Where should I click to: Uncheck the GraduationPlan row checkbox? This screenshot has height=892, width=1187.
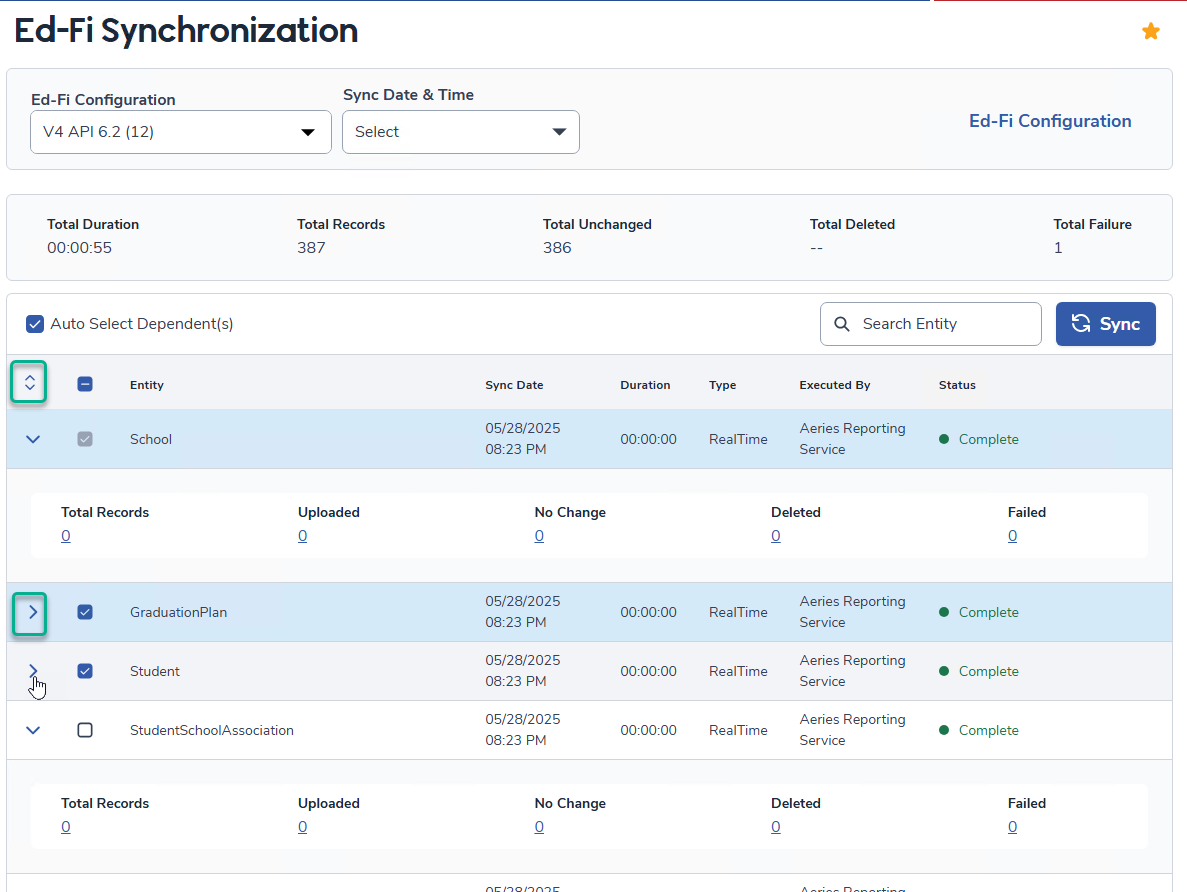85,612
